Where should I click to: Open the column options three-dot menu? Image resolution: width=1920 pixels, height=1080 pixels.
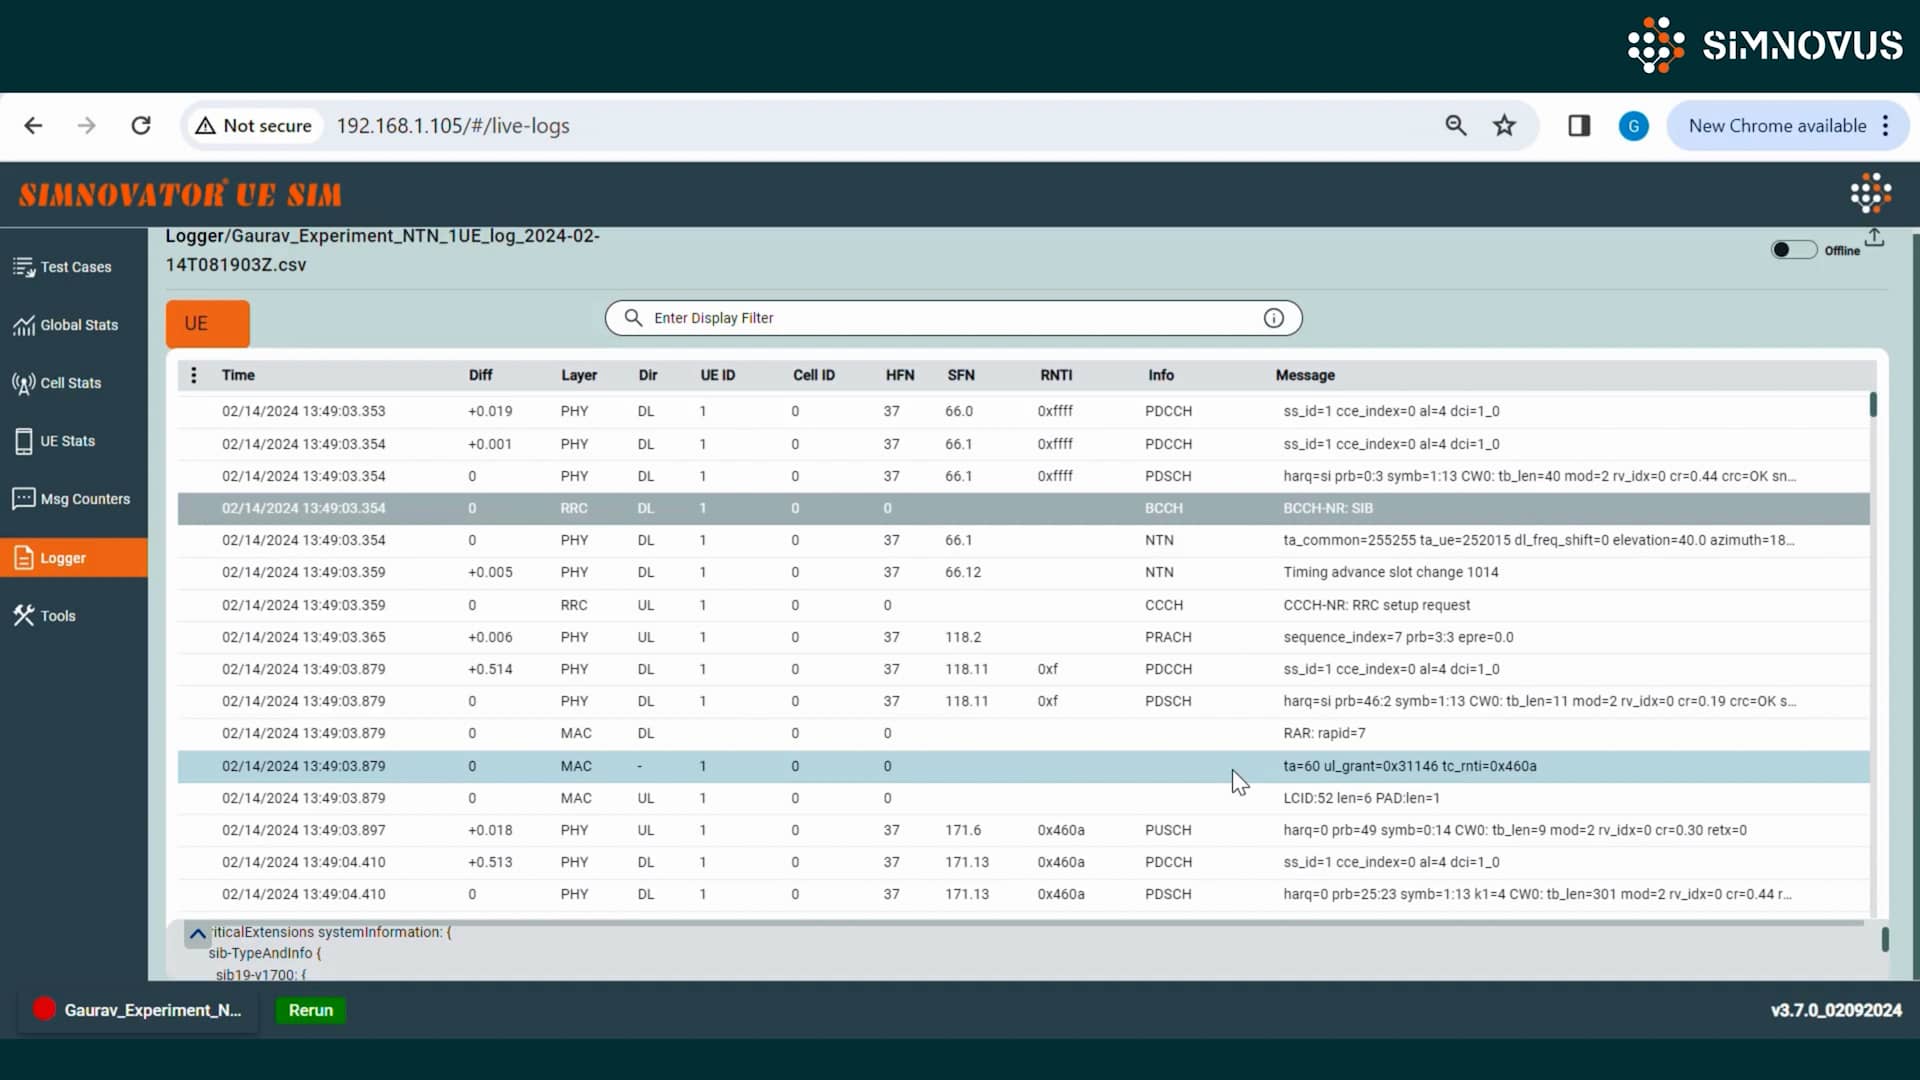click(192, 375)
